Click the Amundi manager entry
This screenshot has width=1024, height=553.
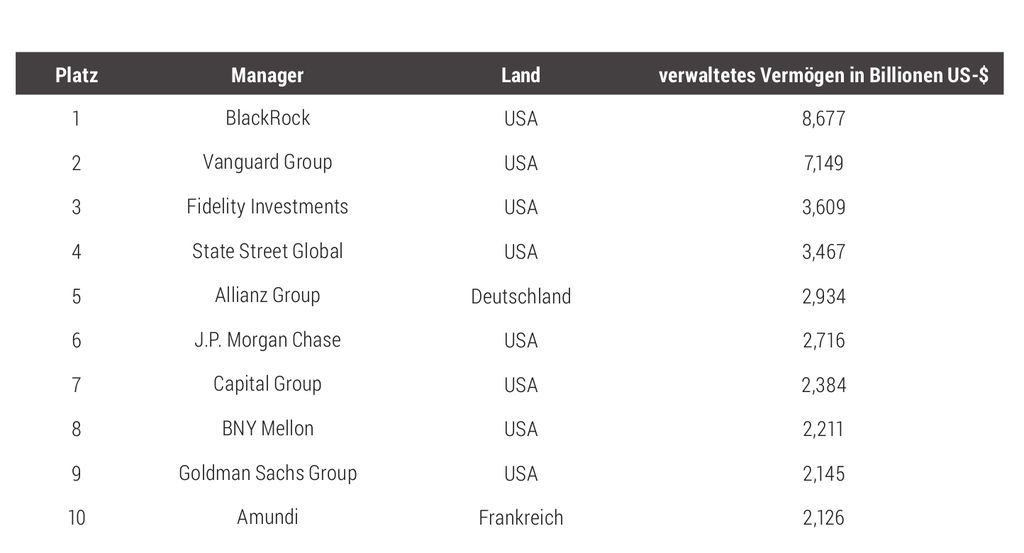pyautogui.click(x=267, y=518)
